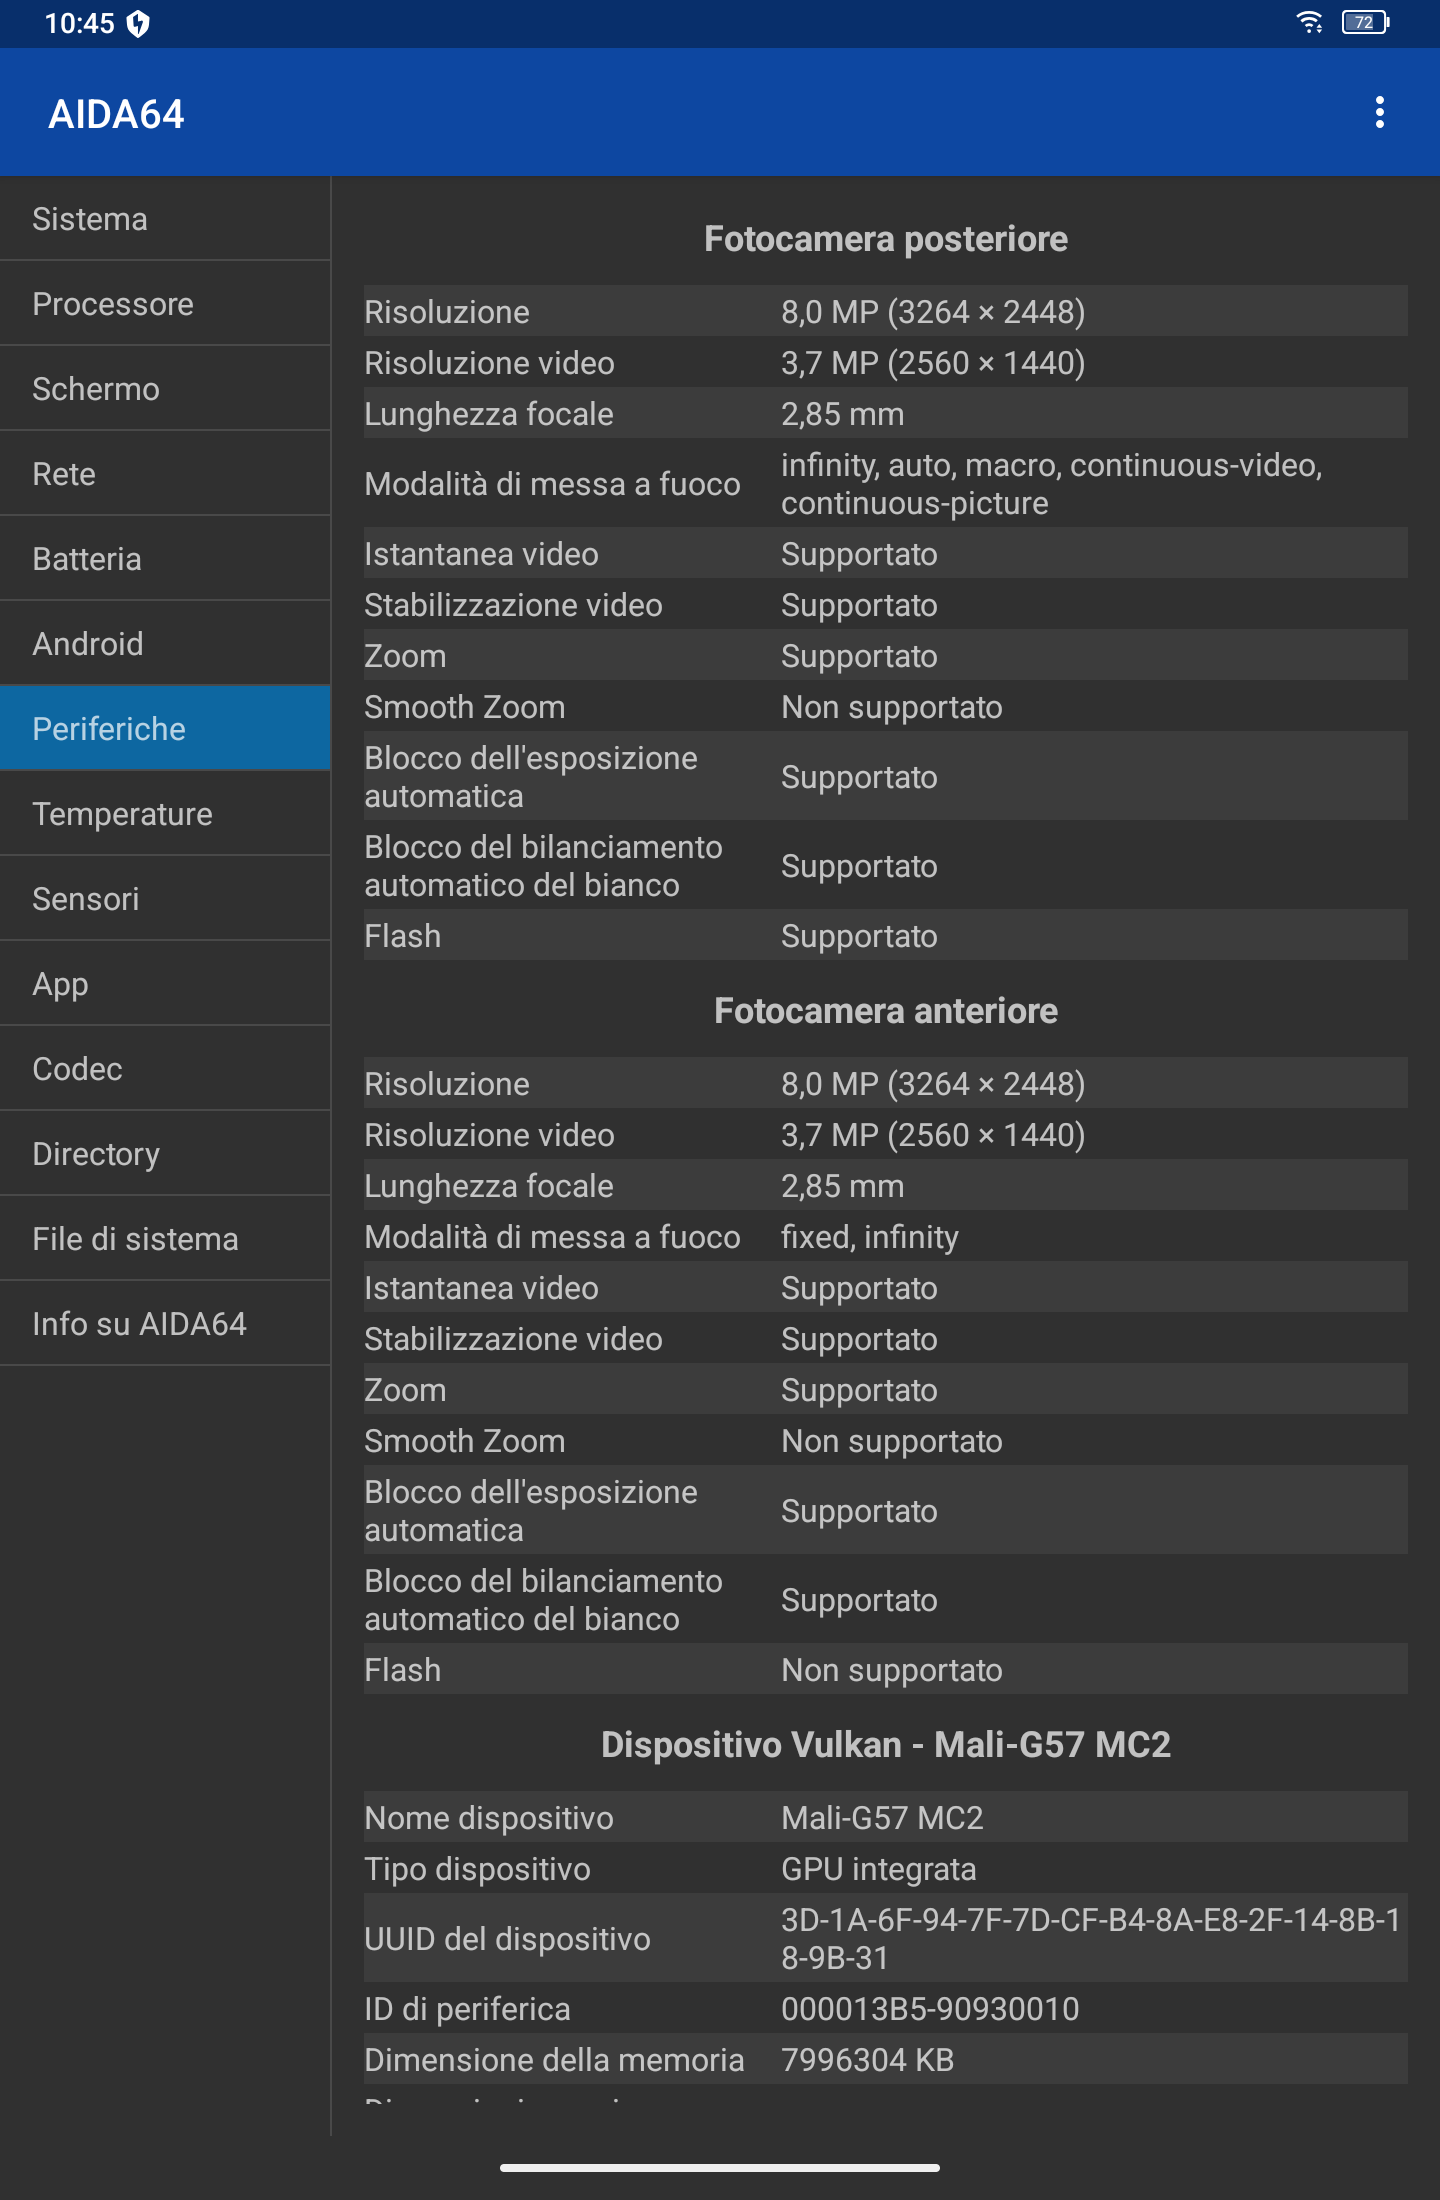Select front camera Smooth Zoom row
This screenshot has height=2200, width=1440.
tap(886, 1440)
